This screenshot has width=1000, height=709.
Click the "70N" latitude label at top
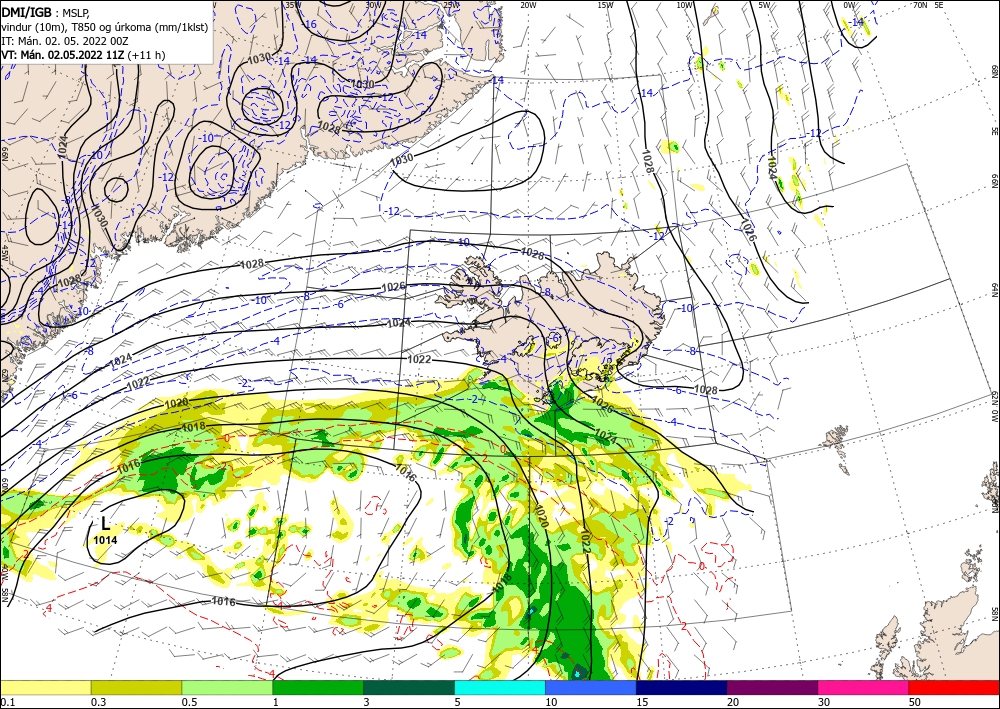[x=920, y=5]
